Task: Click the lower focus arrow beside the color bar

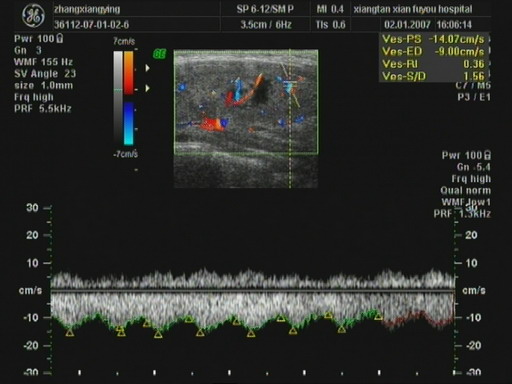Action: 147,88
